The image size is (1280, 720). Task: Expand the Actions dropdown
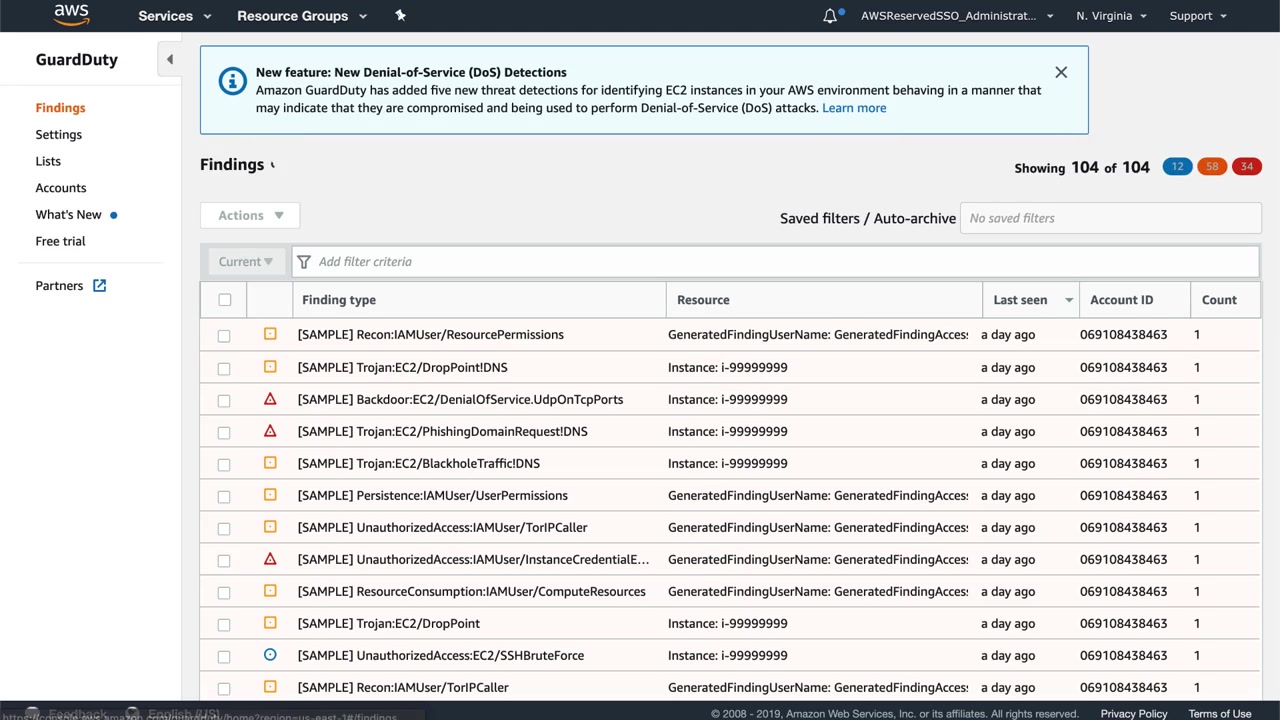tap(250, 215)
